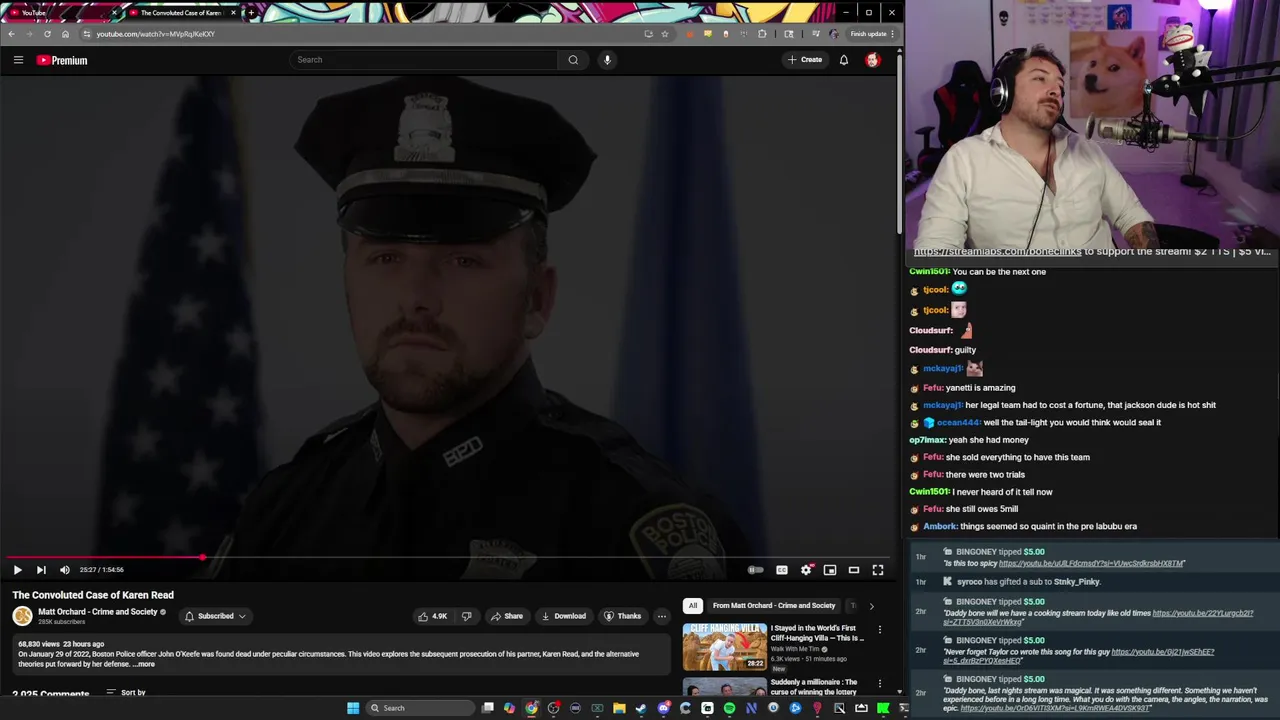The height and width of the screenshot is (720, 1280).
Task: Skip to next video in player
Action: tap(41, 570)
